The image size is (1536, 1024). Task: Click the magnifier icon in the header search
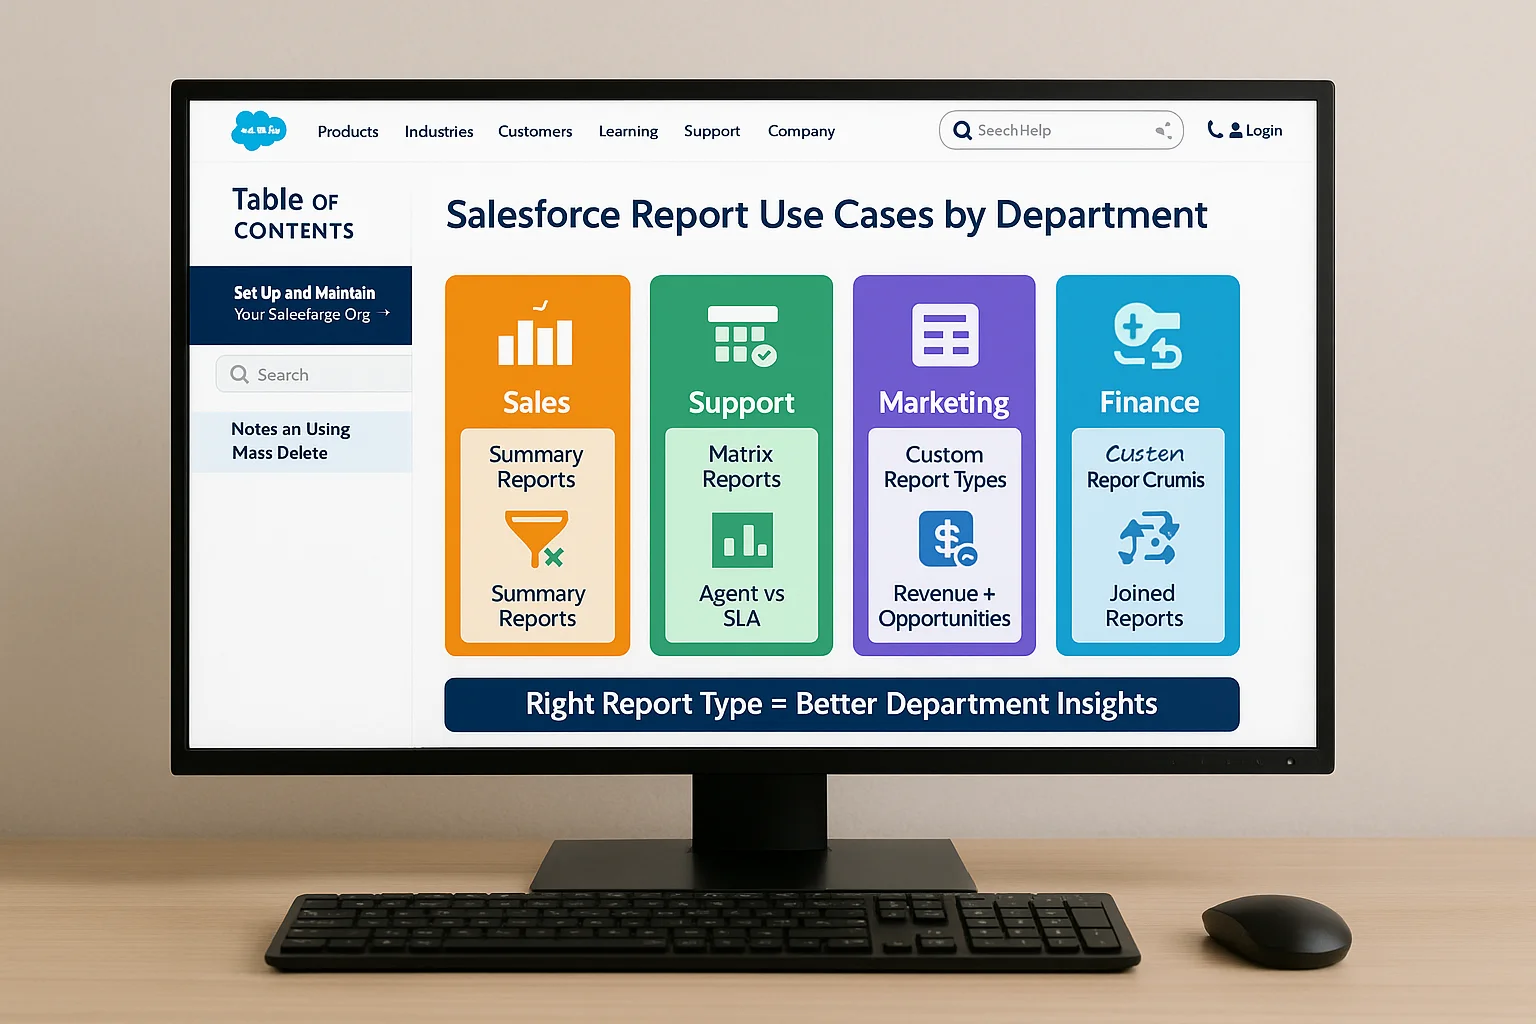(x=962, y=131)
